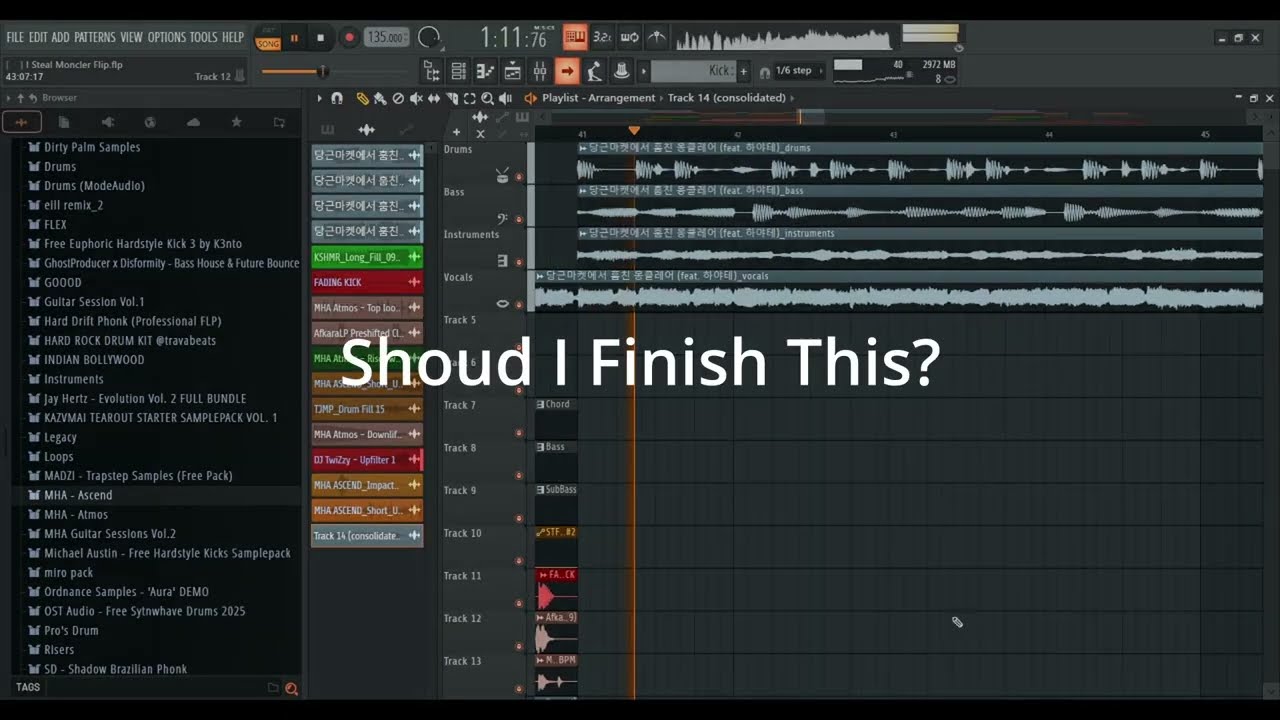Click the Vocals track lips icon
Screen dimensions: 1280x720
point(502,303)
